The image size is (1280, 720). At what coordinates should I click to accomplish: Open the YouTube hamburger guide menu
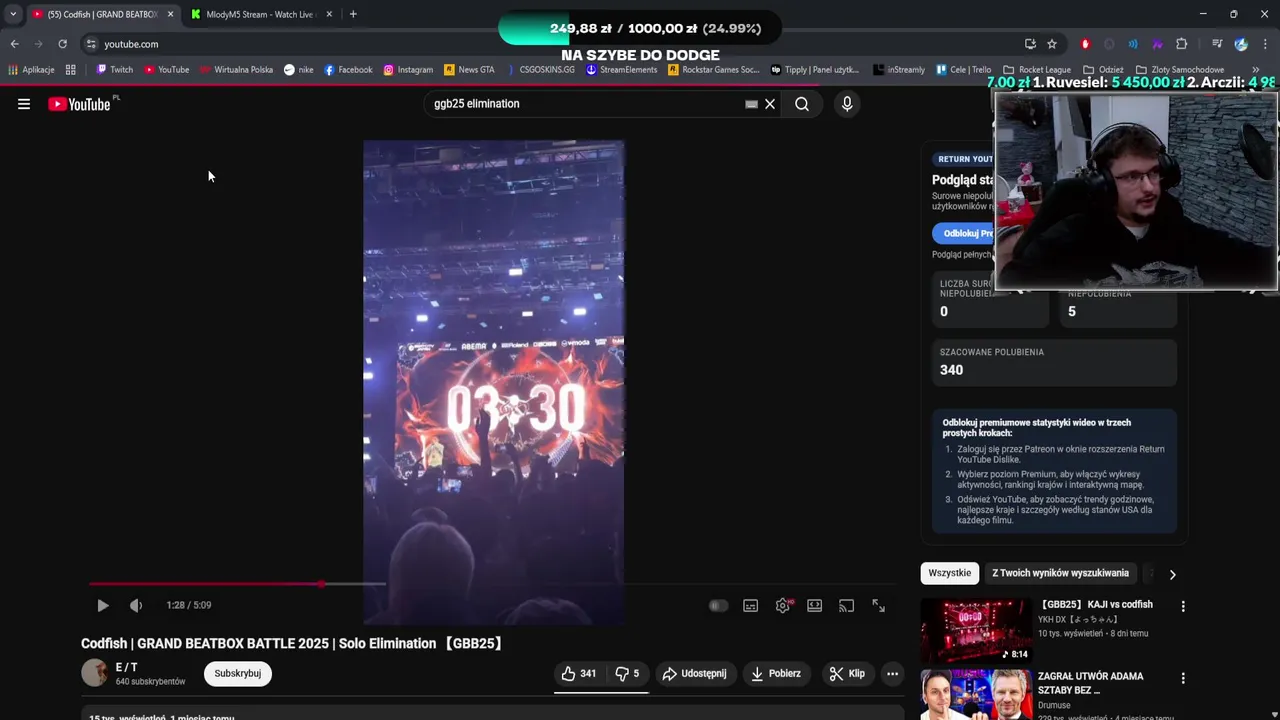pos(24,104)
